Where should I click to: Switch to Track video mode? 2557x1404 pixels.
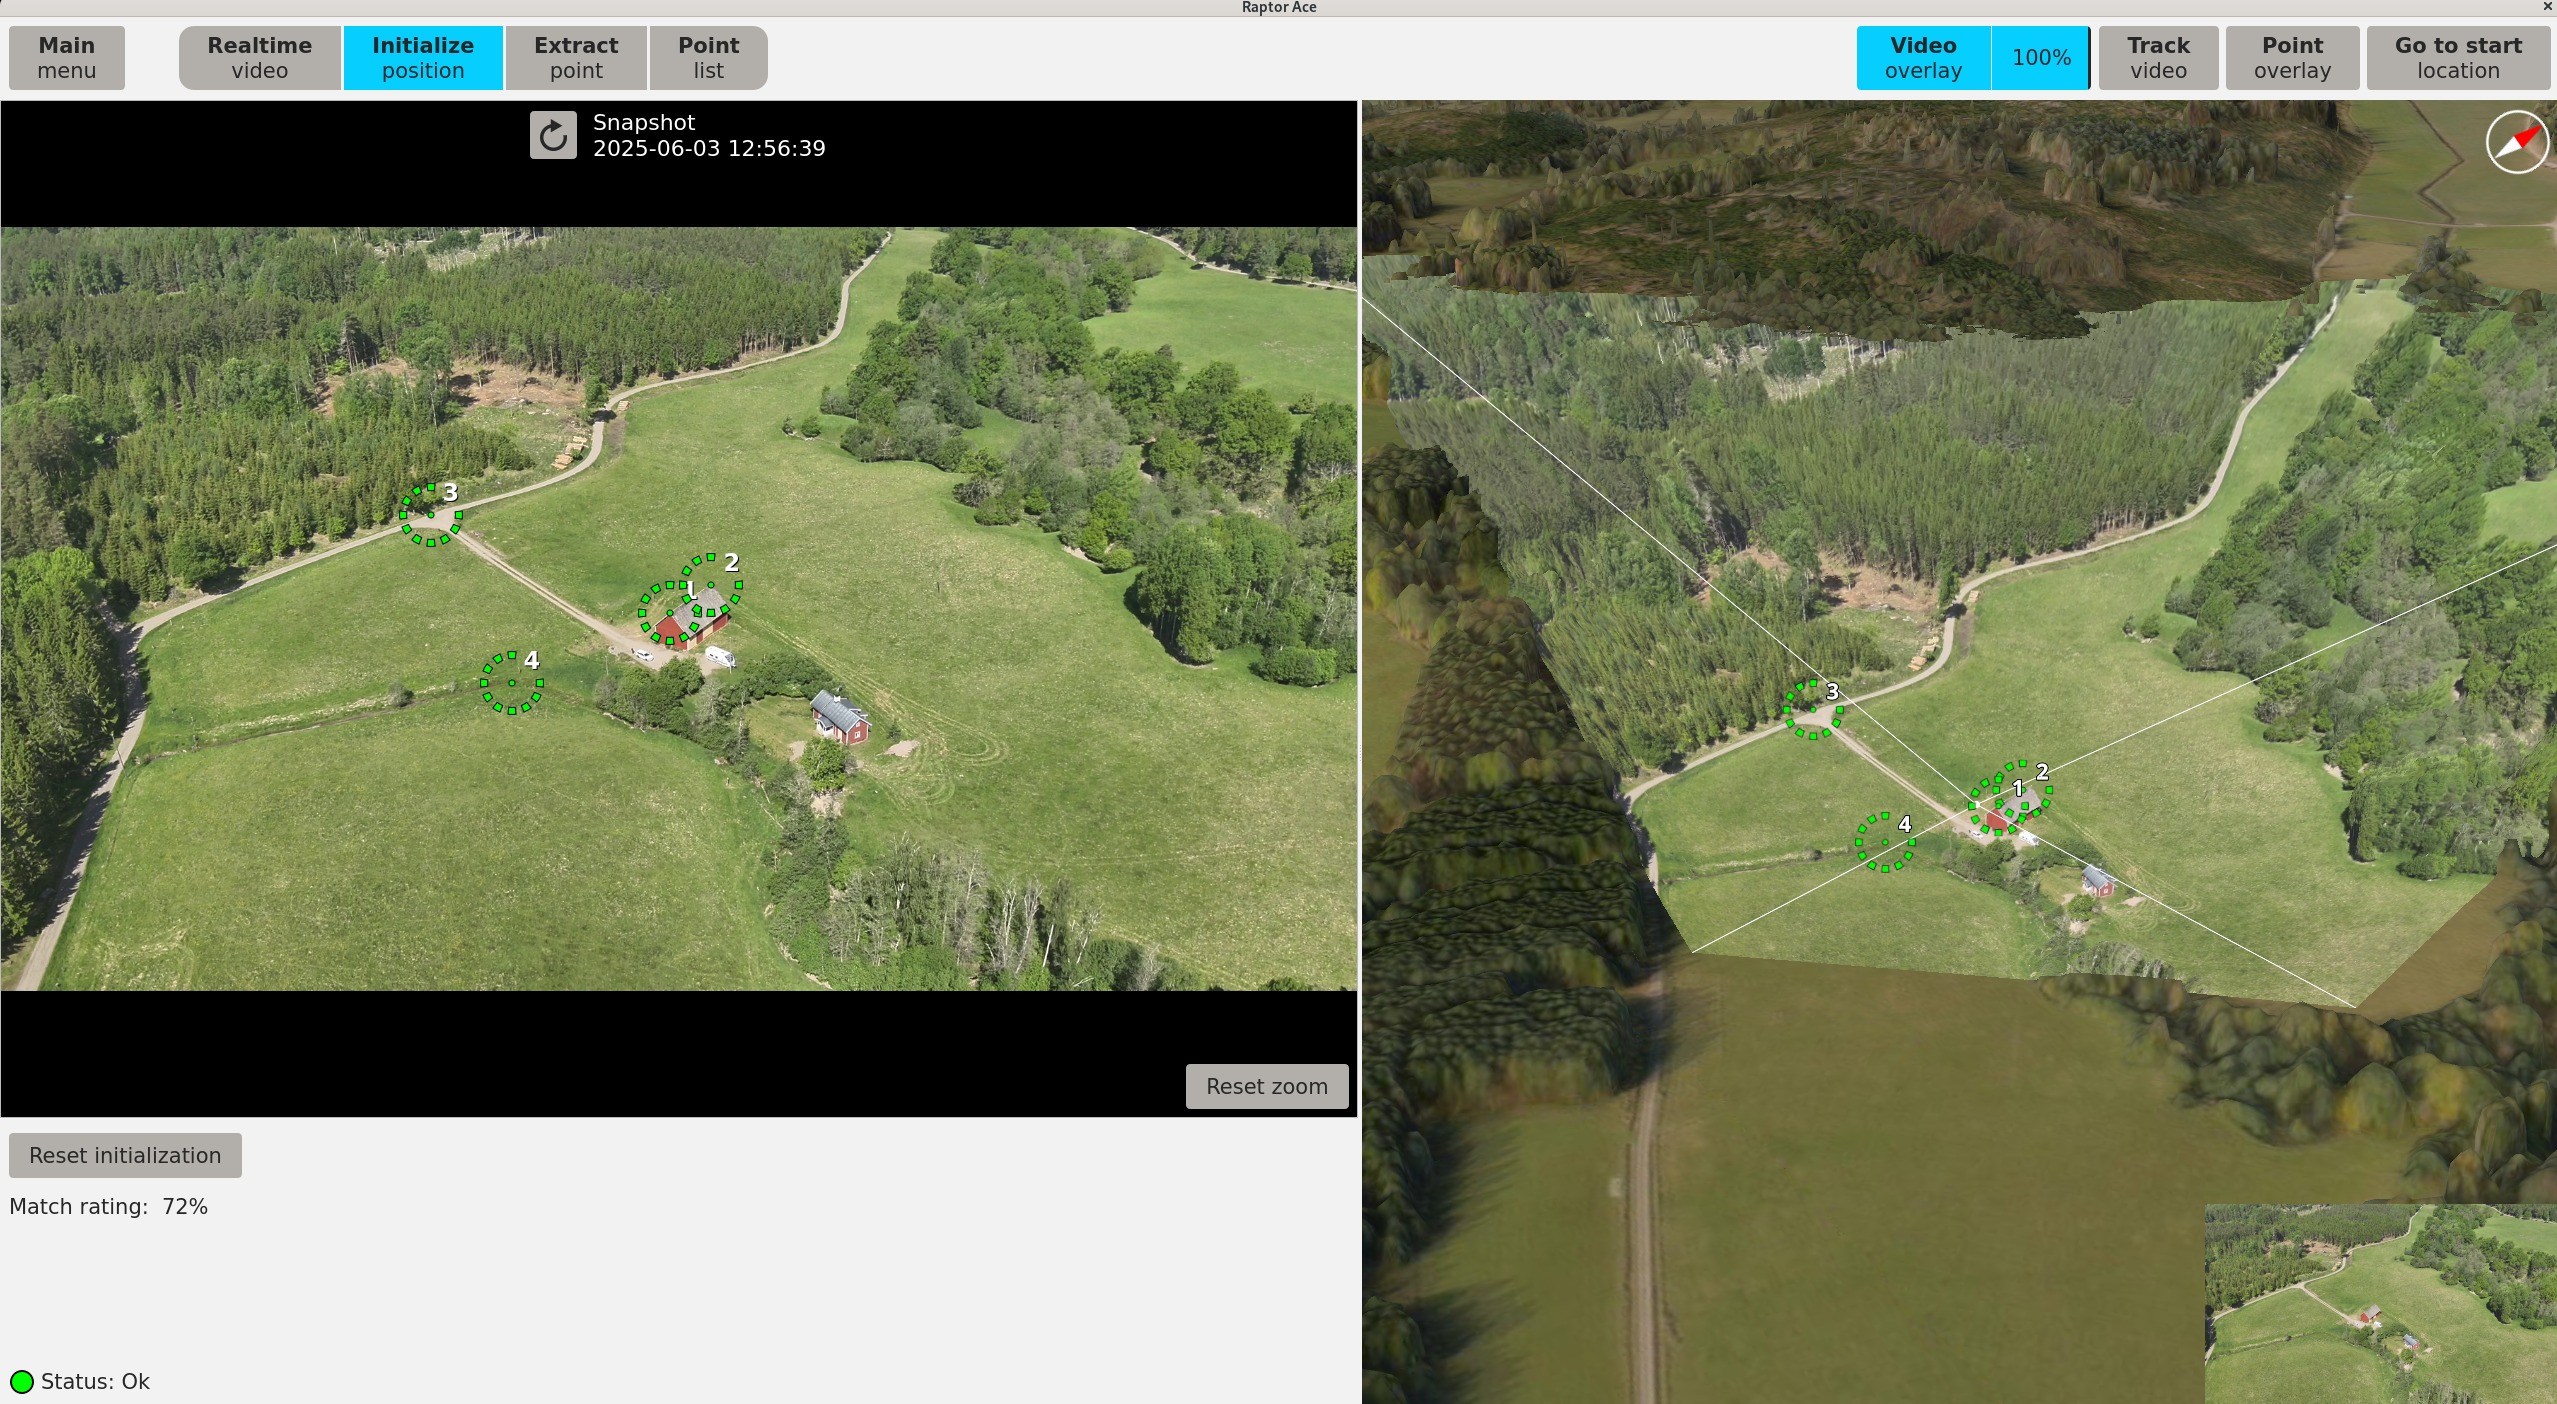click(x=2157, y=57)
